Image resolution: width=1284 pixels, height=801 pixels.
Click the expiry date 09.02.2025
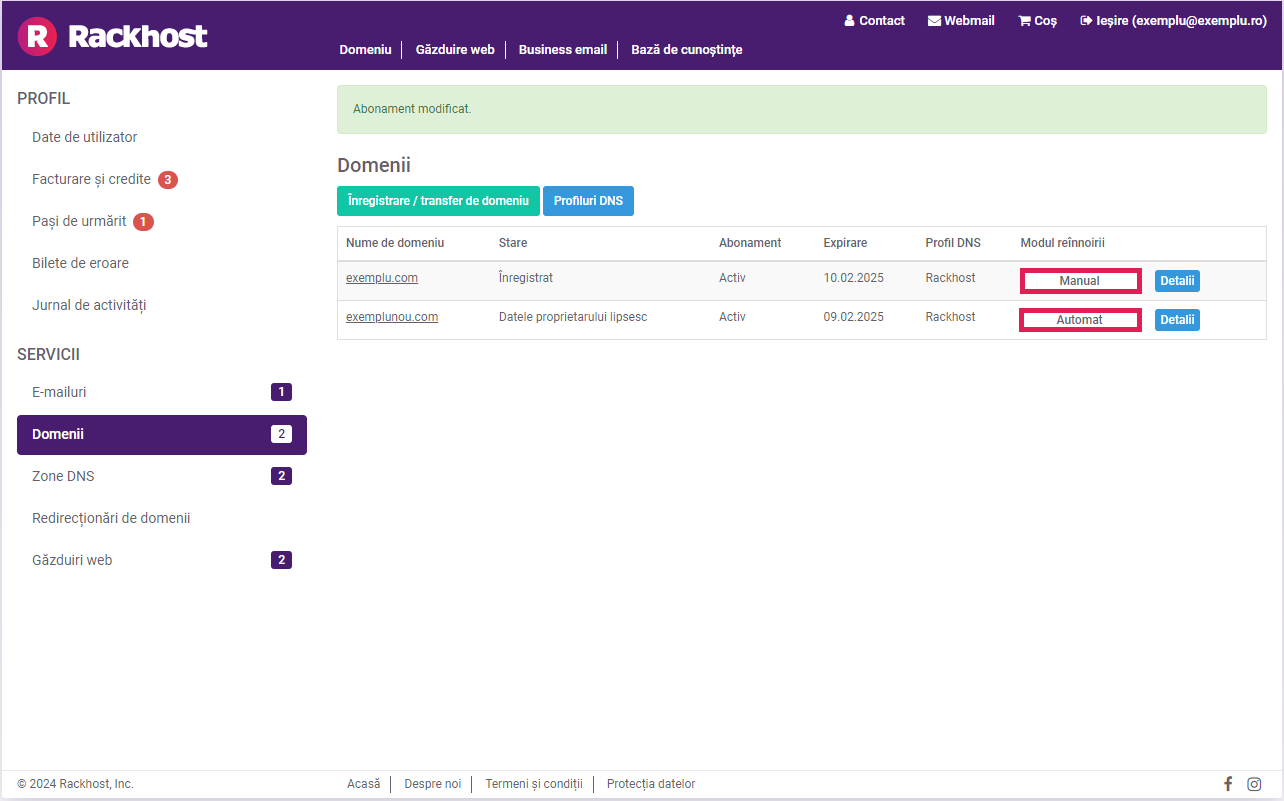[854, 317]
